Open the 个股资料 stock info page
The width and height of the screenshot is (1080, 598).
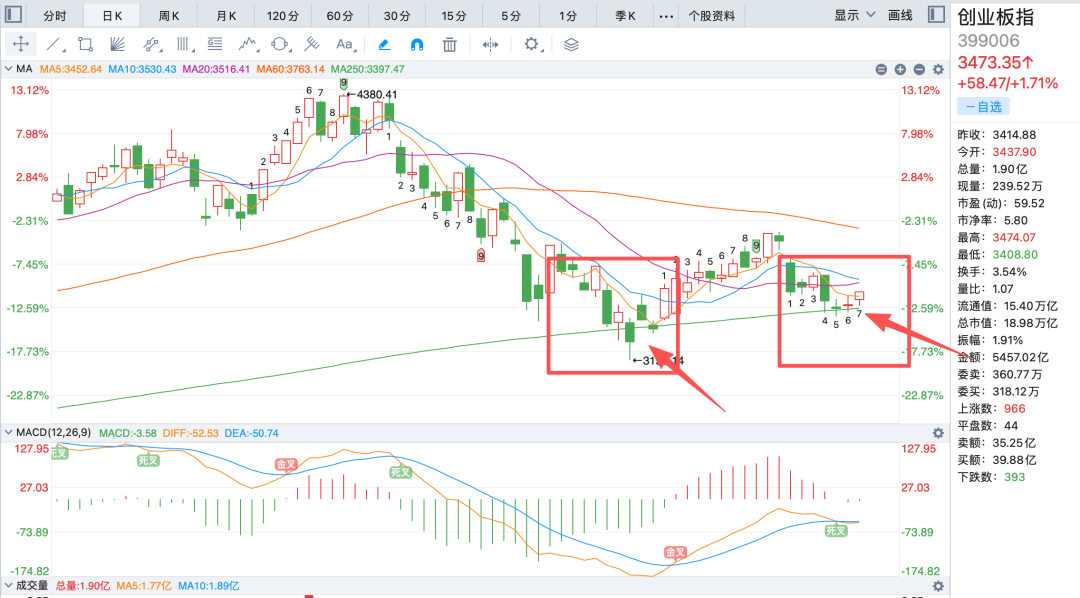point(712,15)
